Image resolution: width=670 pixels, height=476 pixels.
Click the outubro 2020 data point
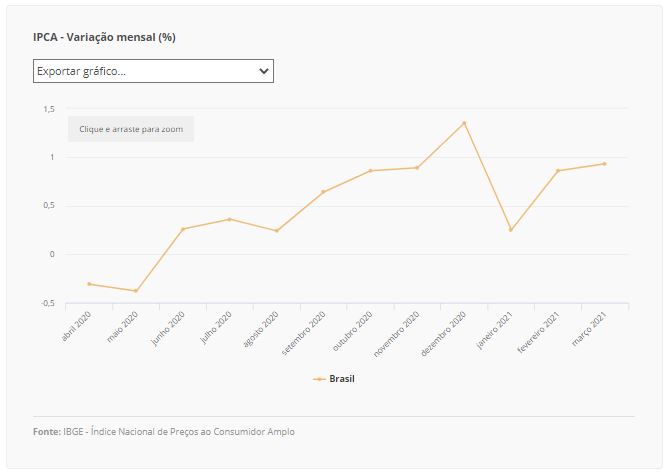point(370,170)
